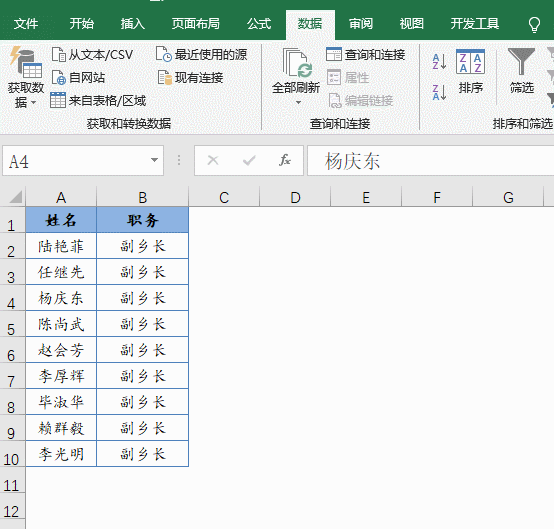Click the Properties (属性) icon

tap(334, 77)
